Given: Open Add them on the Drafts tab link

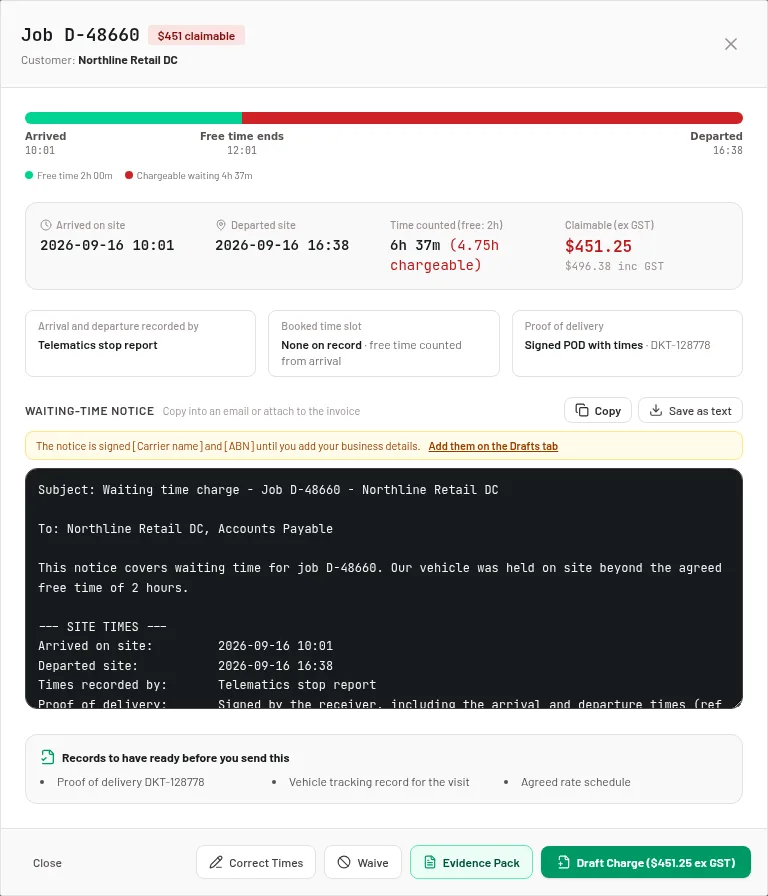Looking at the screenshot, I should (493, 446).
